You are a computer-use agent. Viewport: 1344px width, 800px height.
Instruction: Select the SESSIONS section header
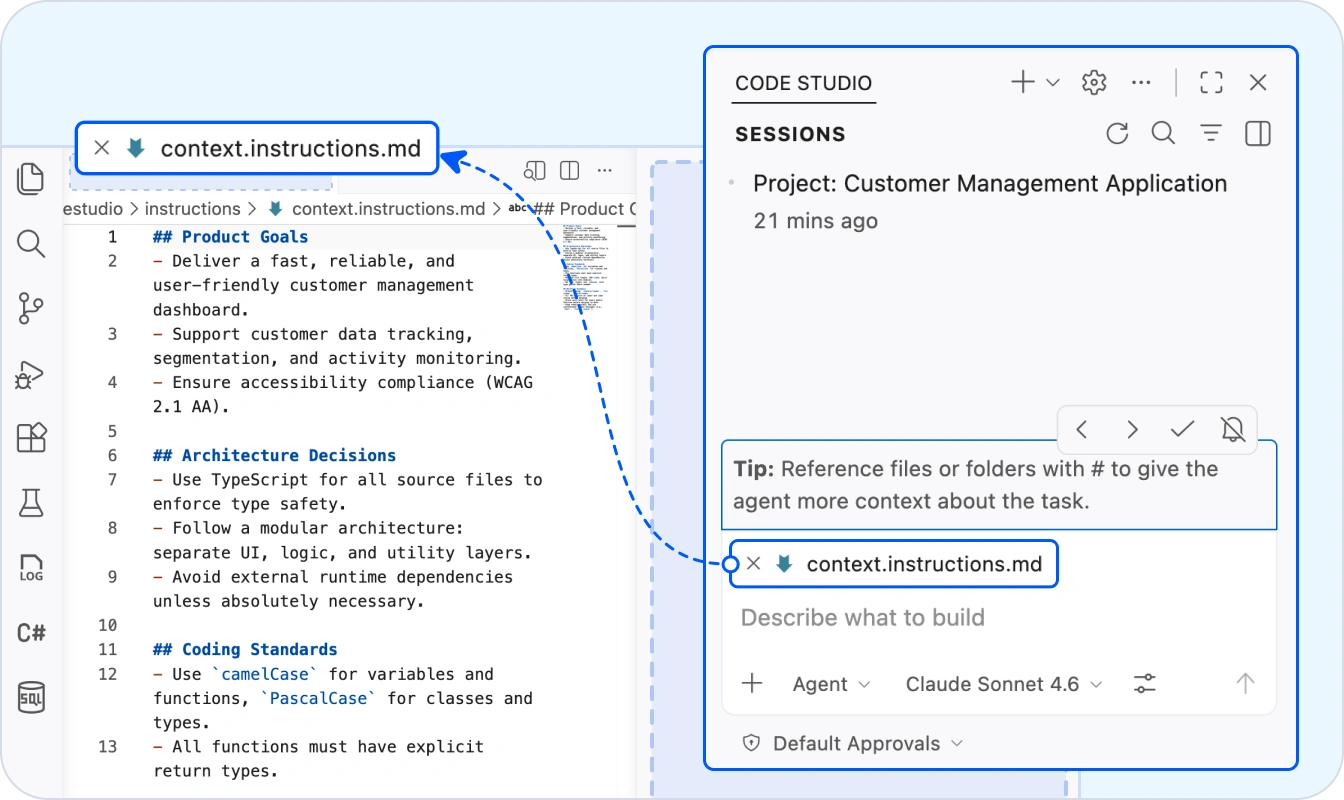(x=790, y=134)
